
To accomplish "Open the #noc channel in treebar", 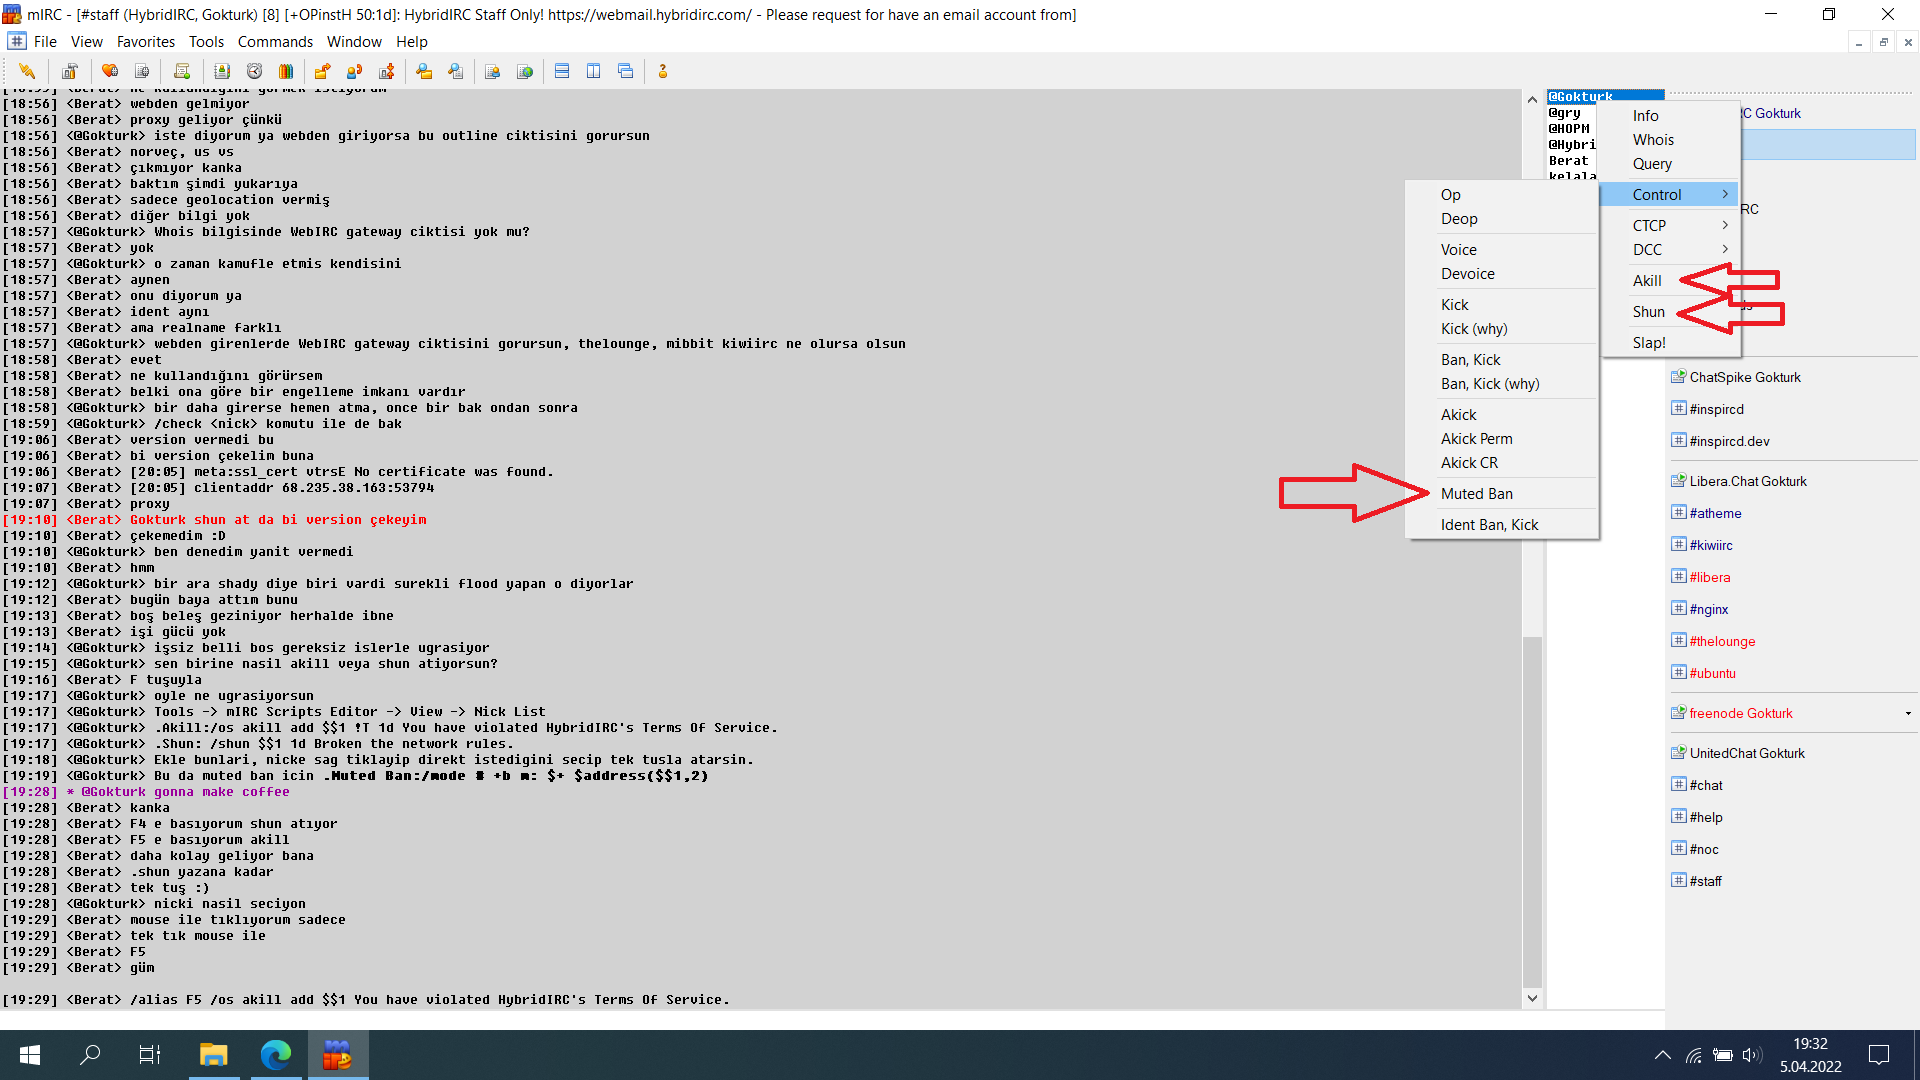I will pyautogui.click(x=1704, y=849).
